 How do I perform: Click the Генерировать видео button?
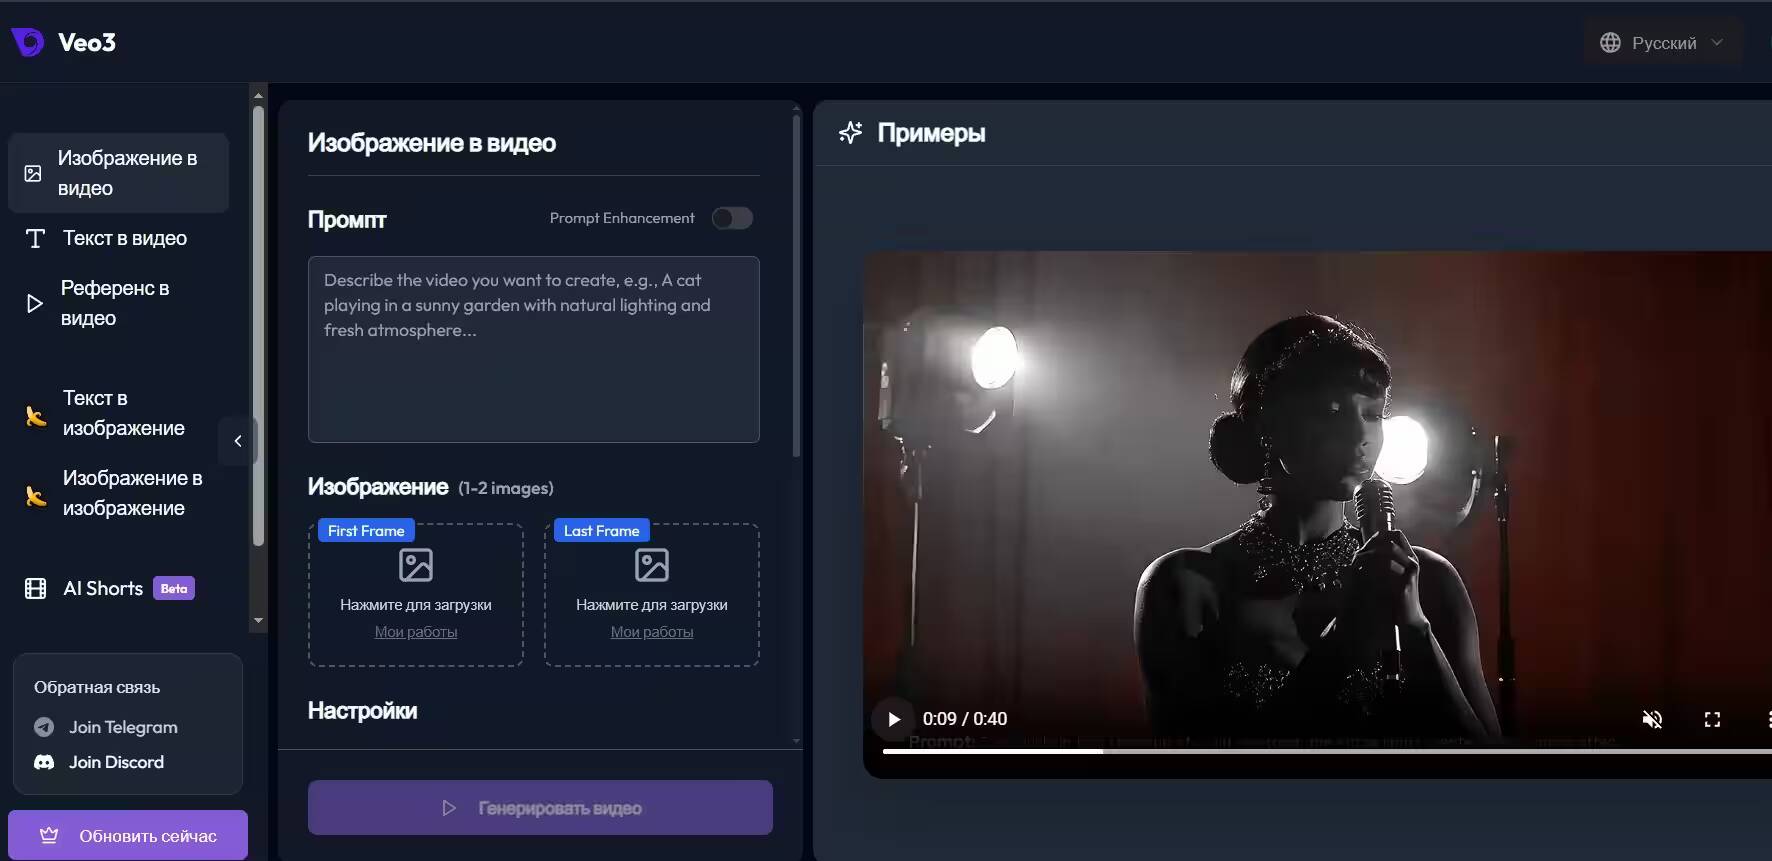point(540,807)
